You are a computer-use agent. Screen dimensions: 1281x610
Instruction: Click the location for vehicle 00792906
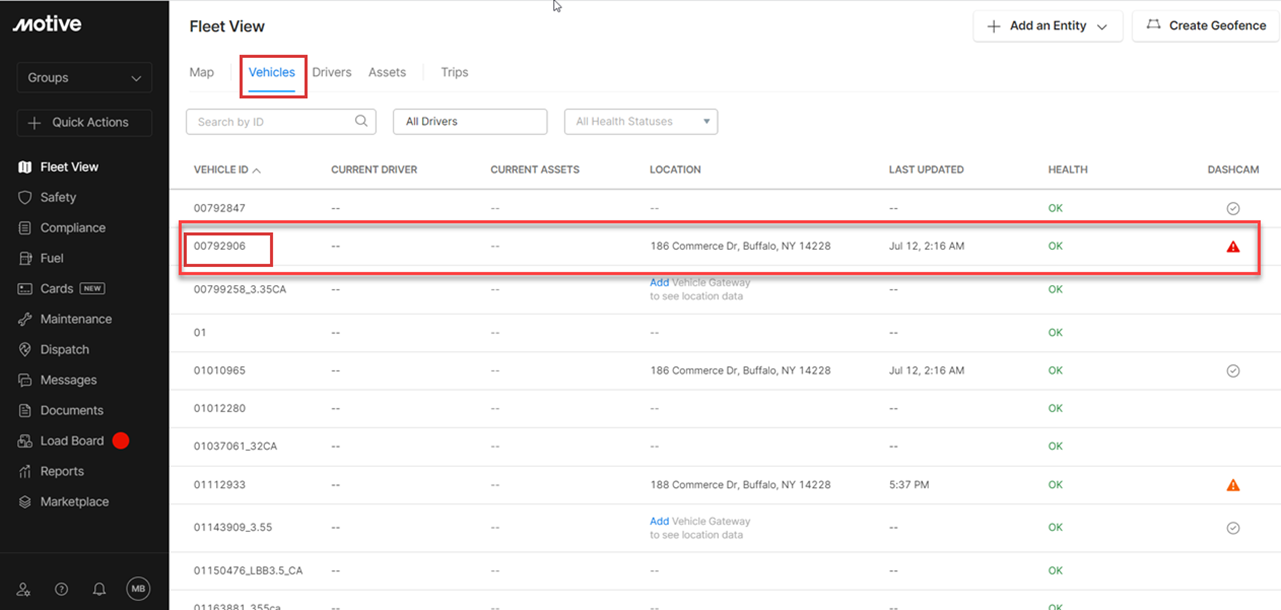[740, 246]
